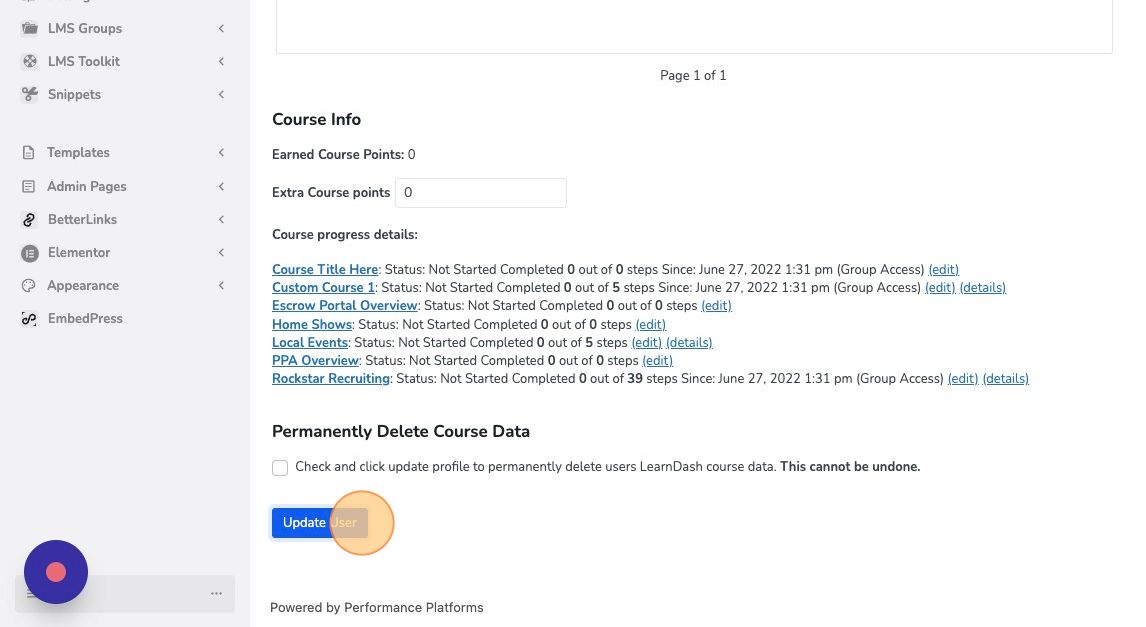Click the Snippets scissors icon
The width and height of the screenshot is (1146, 627).
29,94
